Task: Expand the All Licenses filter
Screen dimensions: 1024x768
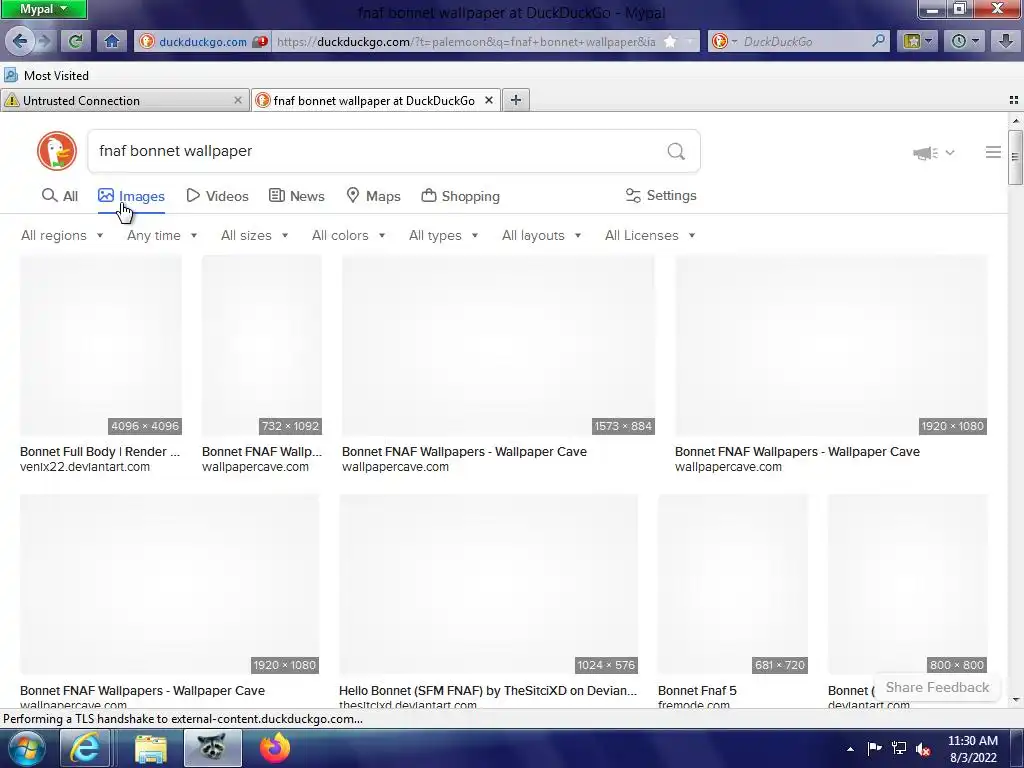Action: (x=650, y=235)
